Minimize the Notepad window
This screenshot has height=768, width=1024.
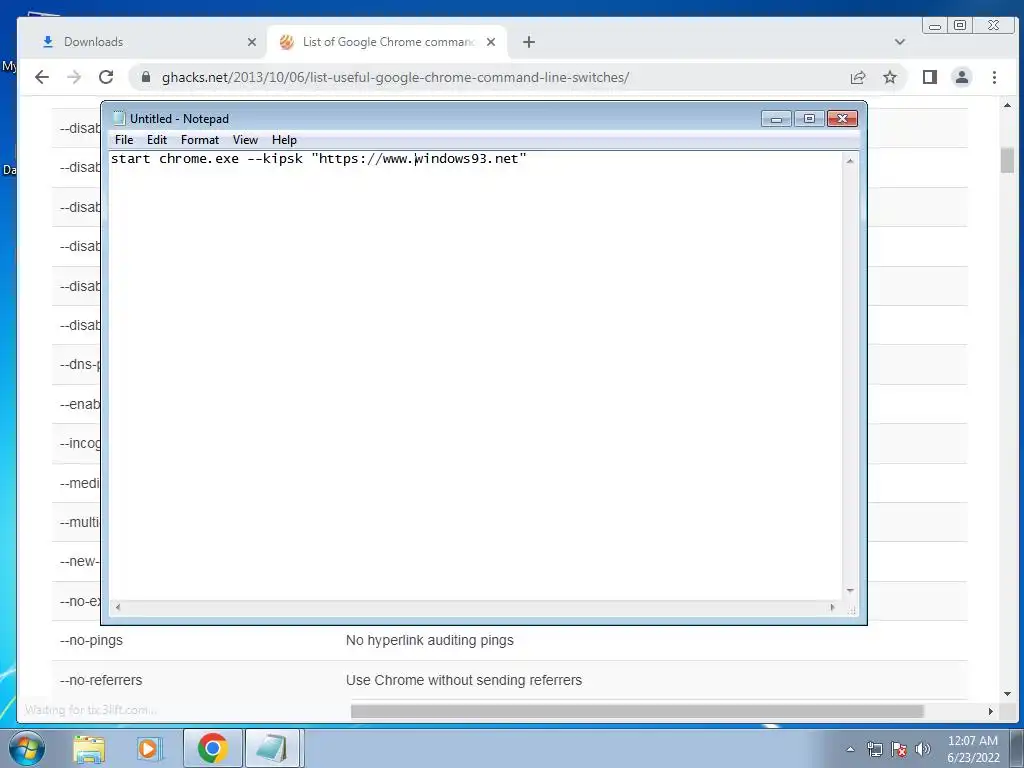pos(776,119)
